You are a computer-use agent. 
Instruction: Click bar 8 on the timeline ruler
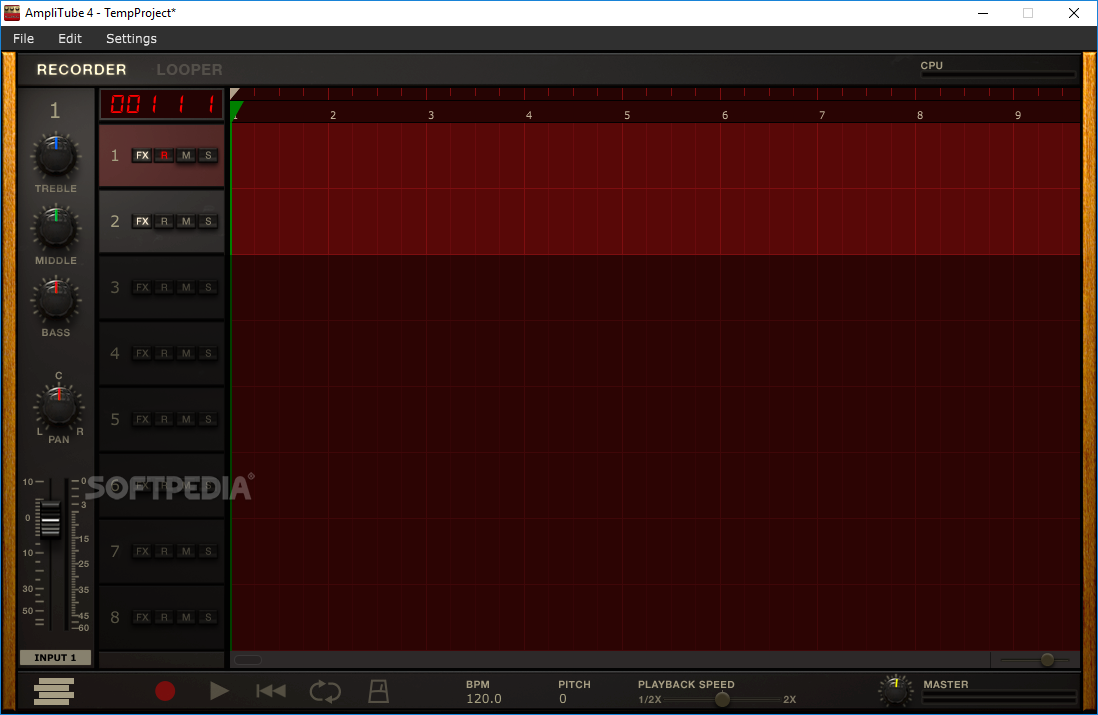(920, 115)
